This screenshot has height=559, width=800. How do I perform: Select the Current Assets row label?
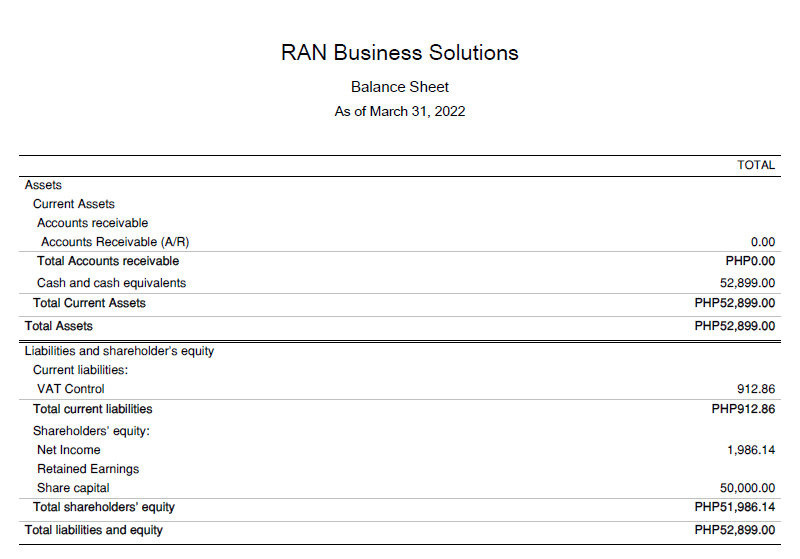(x=74, y=204)
